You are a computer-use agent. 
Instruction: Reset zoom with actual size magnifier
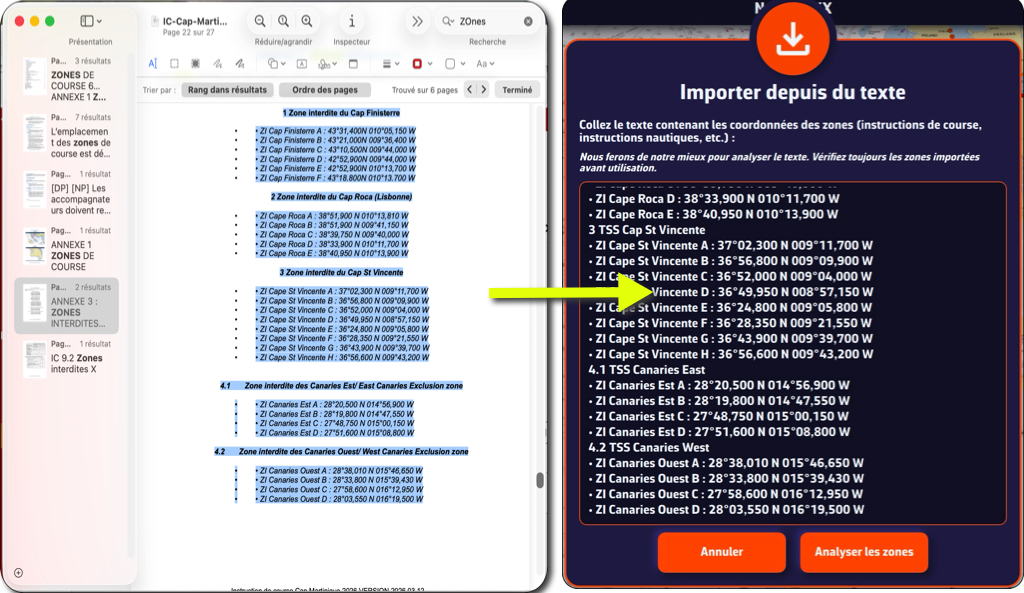coord(283,21)
